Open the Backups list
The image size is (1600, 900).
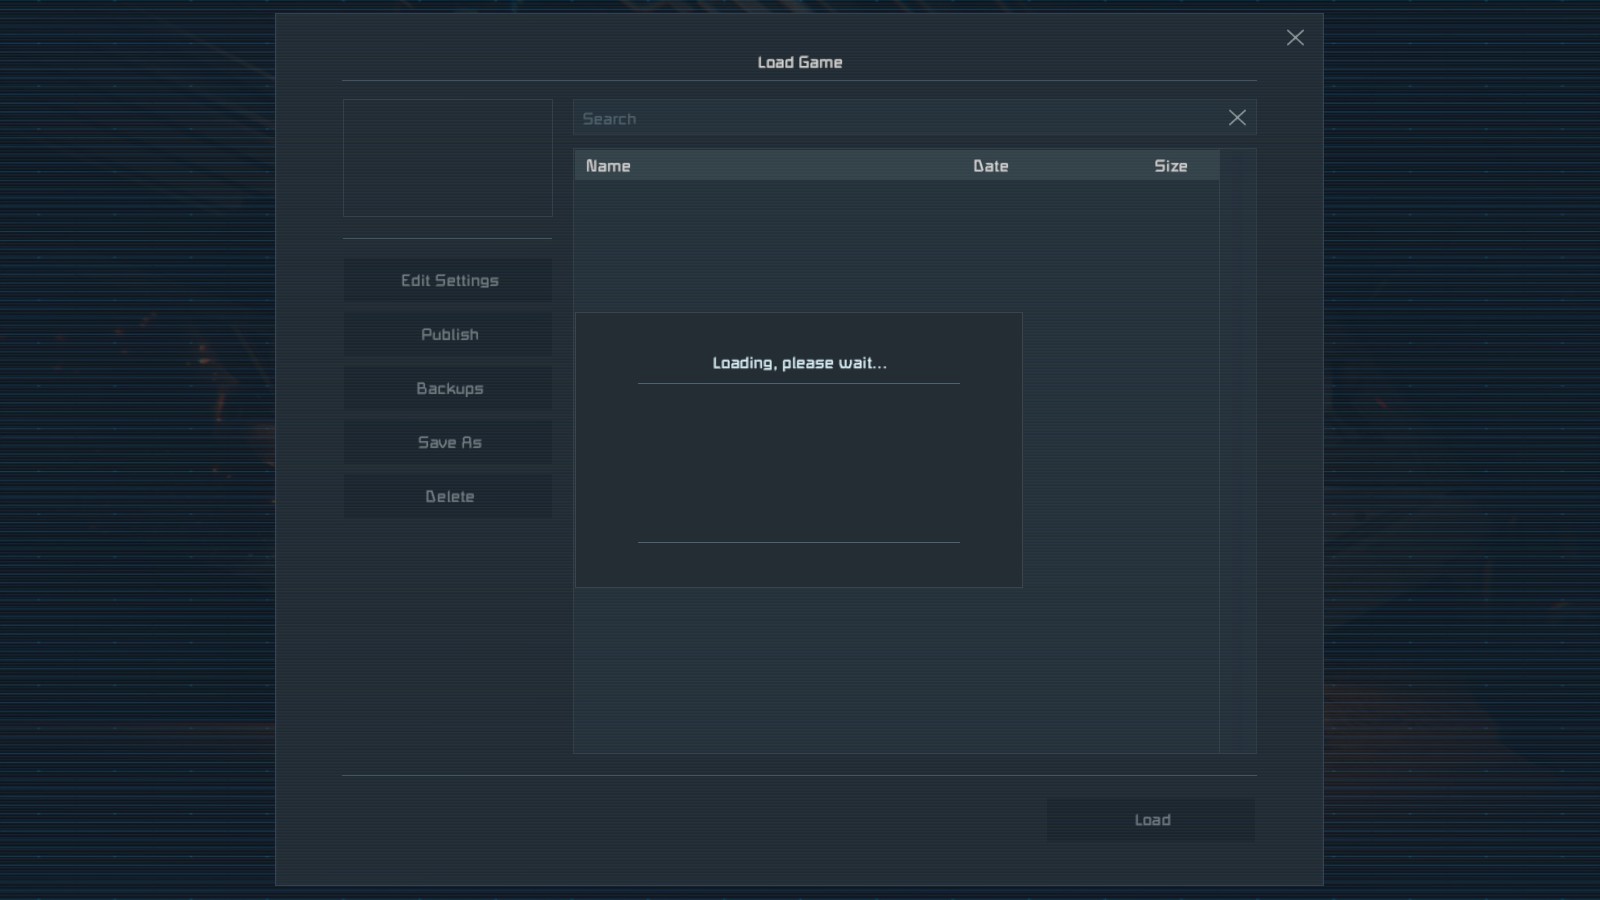click(x=449, y=389)
